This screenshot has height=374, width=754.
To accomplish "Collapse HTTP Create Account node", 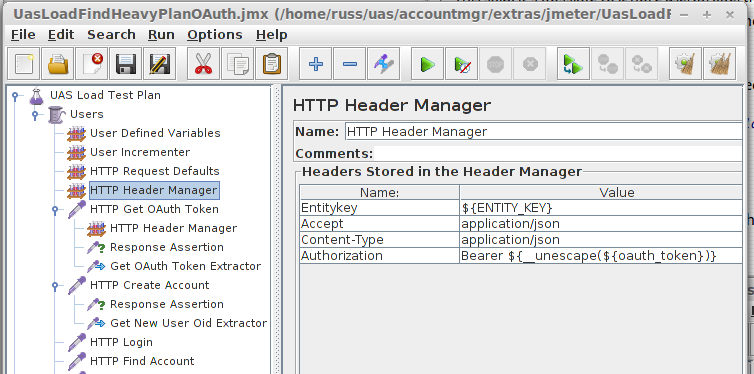I will (x=55, y=286).
